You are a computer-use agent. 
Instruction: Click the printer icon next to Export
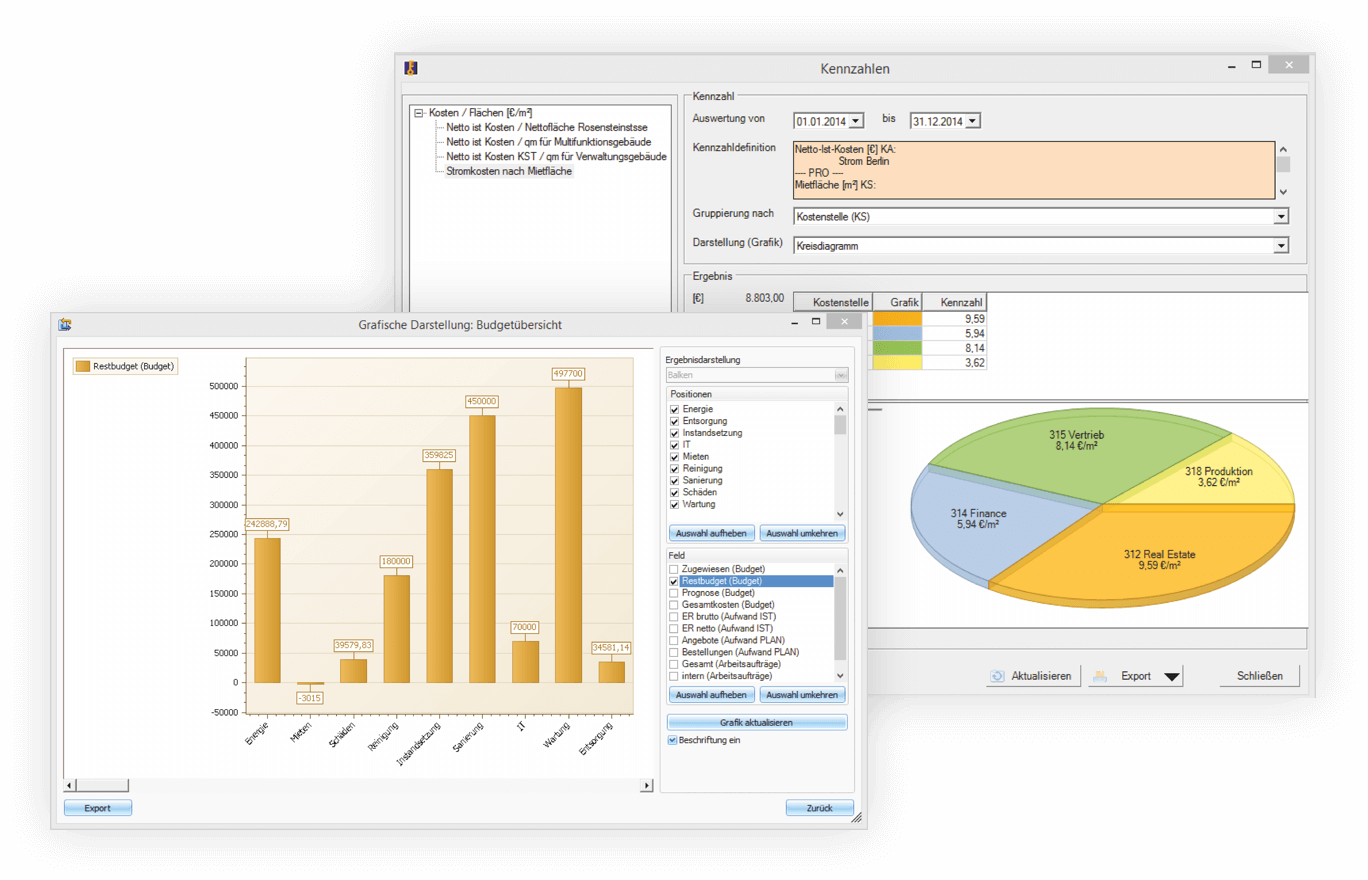[x=1099, y=676]
